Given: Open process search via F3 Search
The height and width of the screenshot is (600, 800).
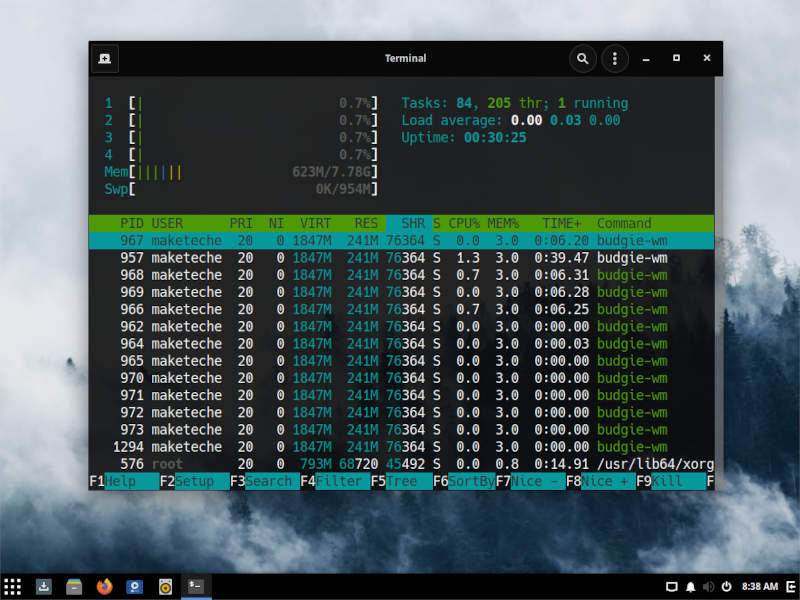Looking at the screenshot, I should 262,481.
